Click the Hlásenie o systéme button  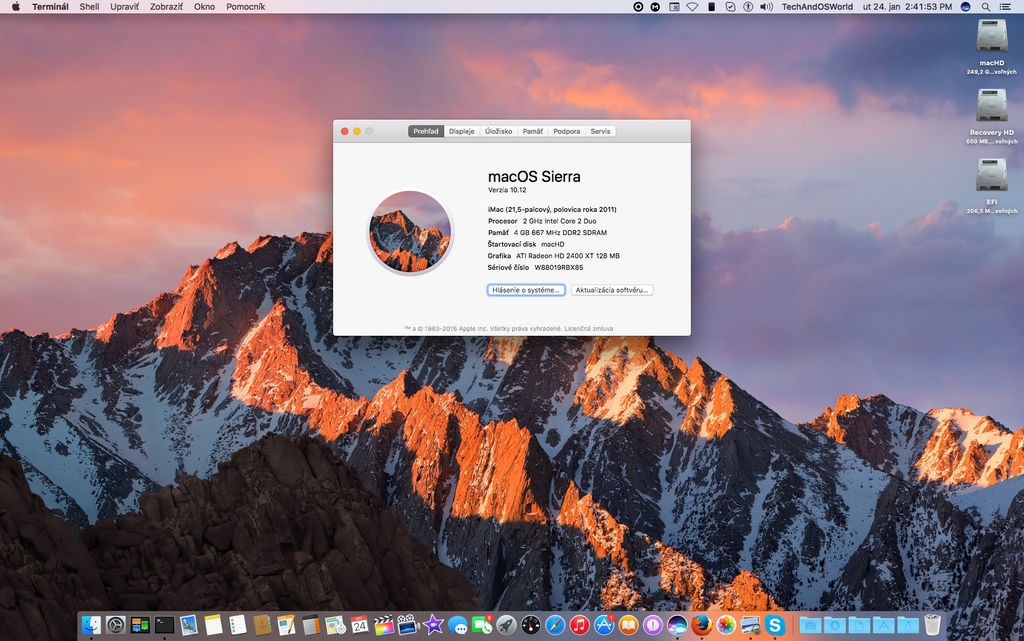[x=526, y=290]
